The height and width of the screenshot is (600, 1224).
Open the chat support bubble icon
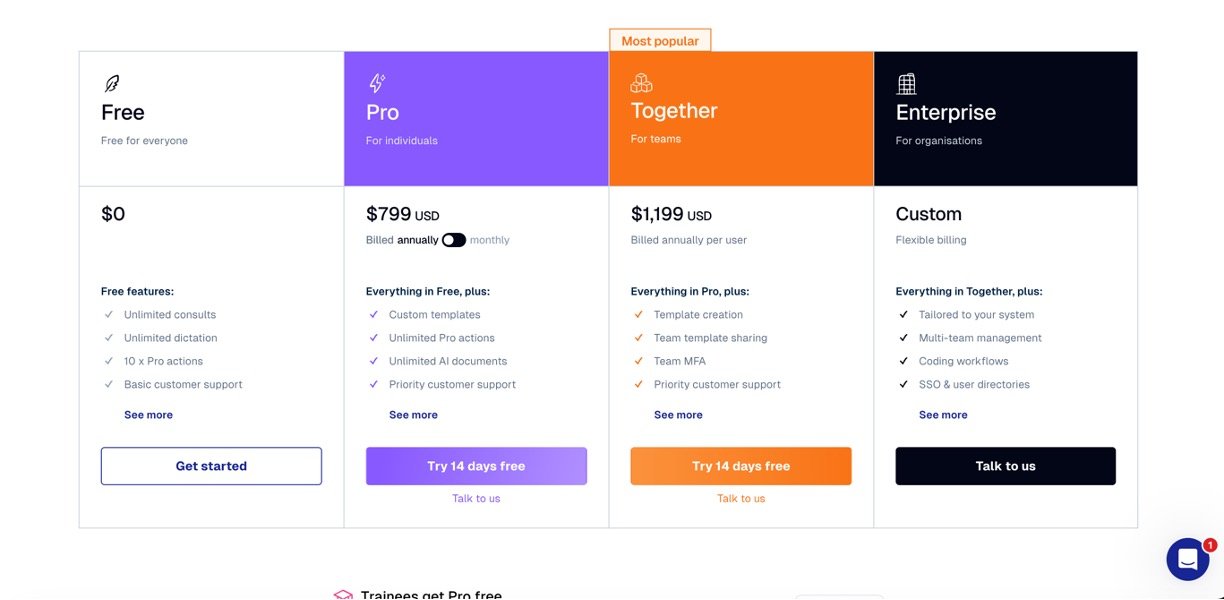1188,559
